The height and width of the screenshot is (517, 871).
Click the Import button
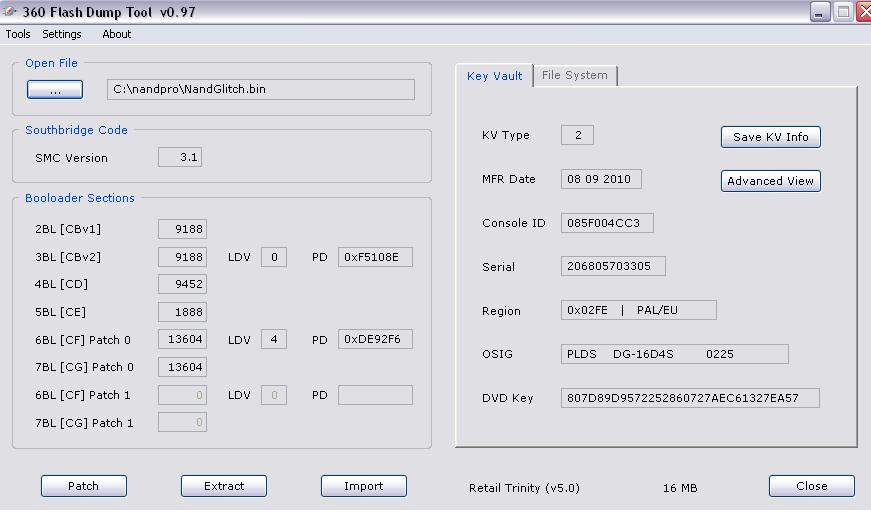(364, 486)
